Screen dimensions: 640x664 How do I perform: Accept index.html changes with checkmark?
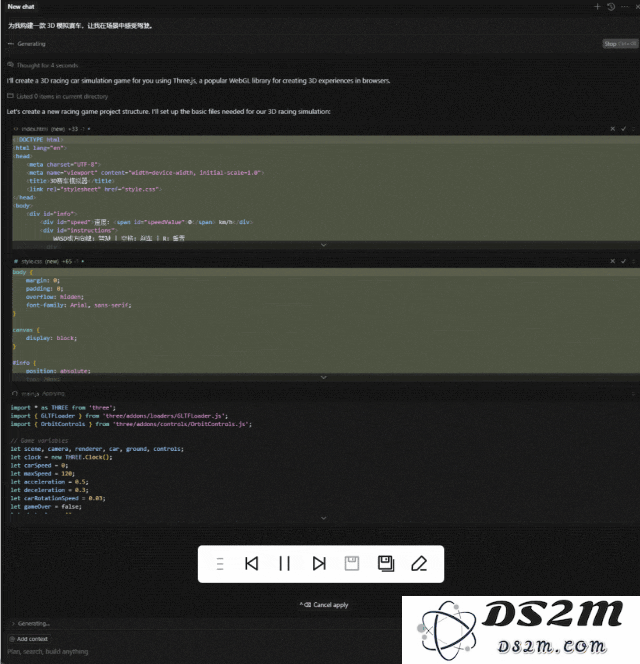pos(623,129)
